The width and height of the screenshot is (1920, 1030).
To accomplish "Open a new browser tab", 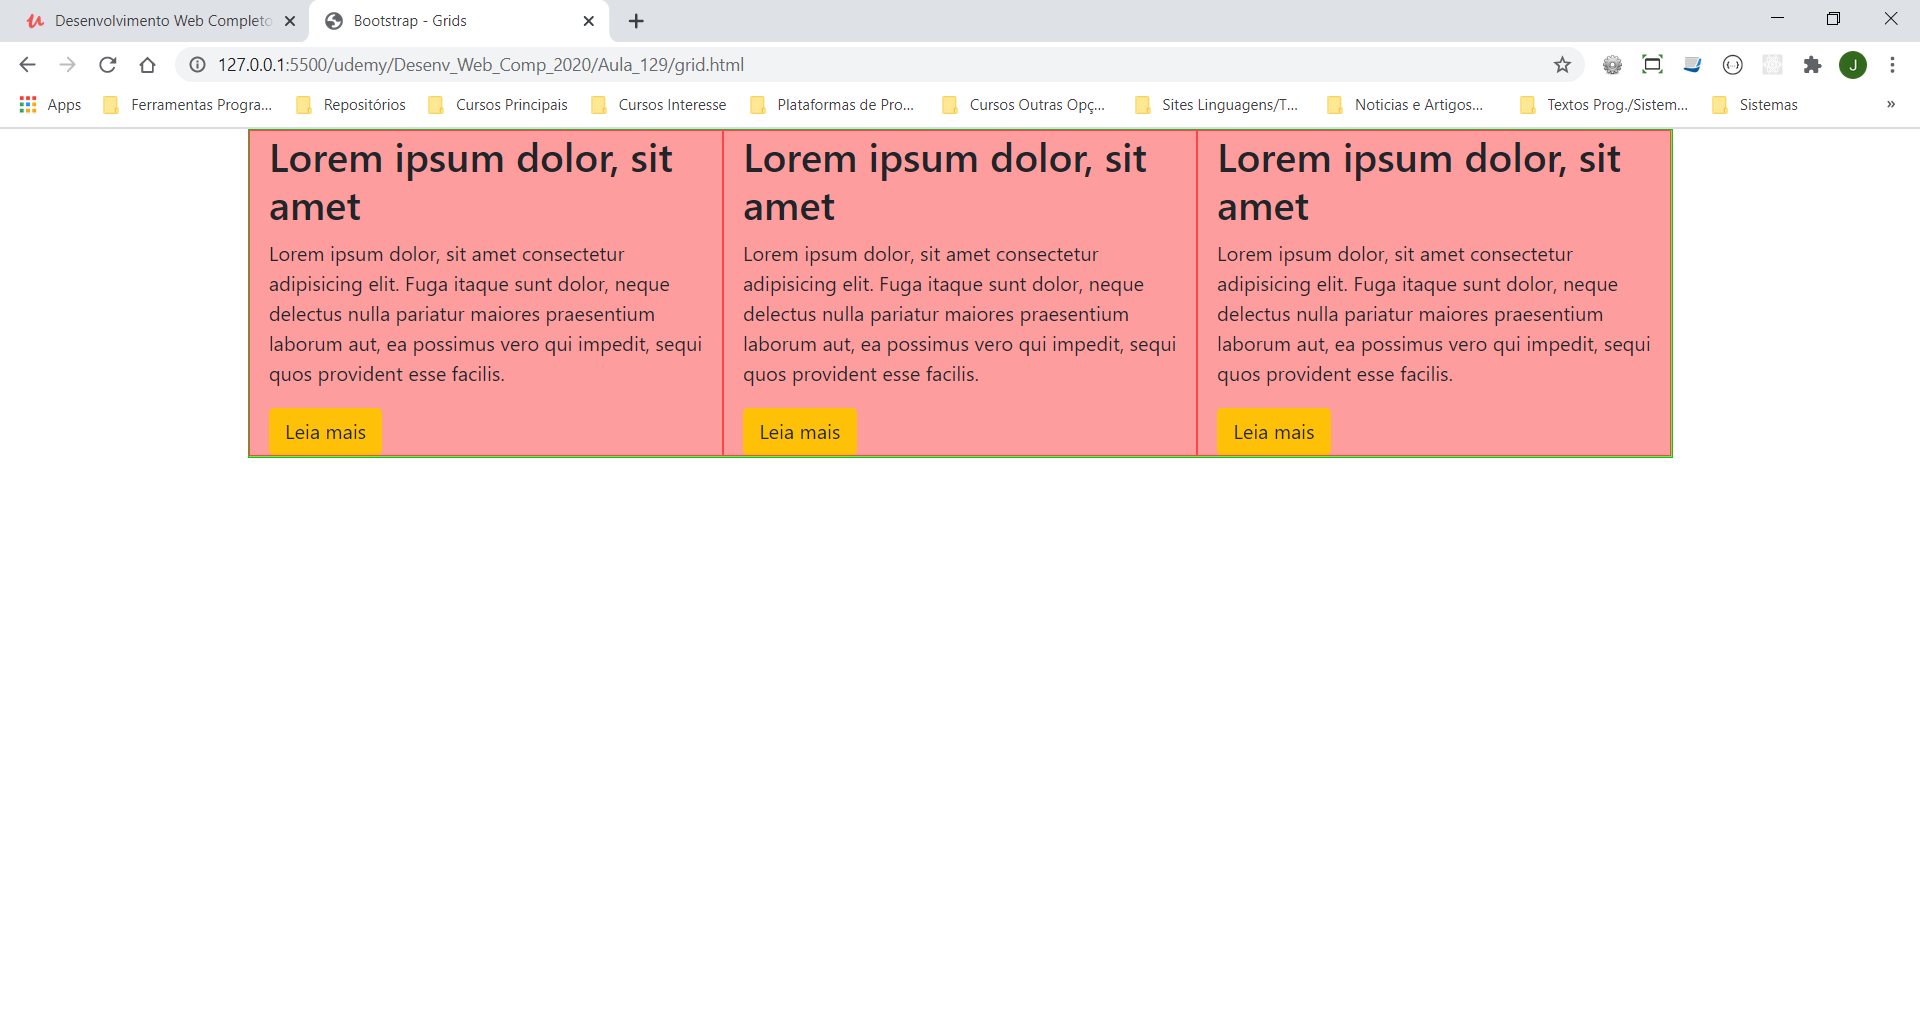I will [x=636, y=21].
